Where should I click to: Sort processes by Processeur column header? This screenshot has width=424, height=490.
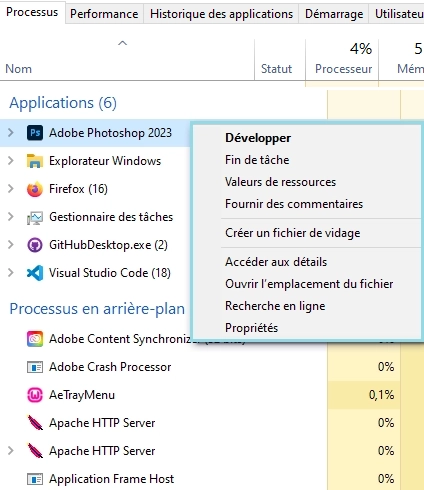(342, 60)
